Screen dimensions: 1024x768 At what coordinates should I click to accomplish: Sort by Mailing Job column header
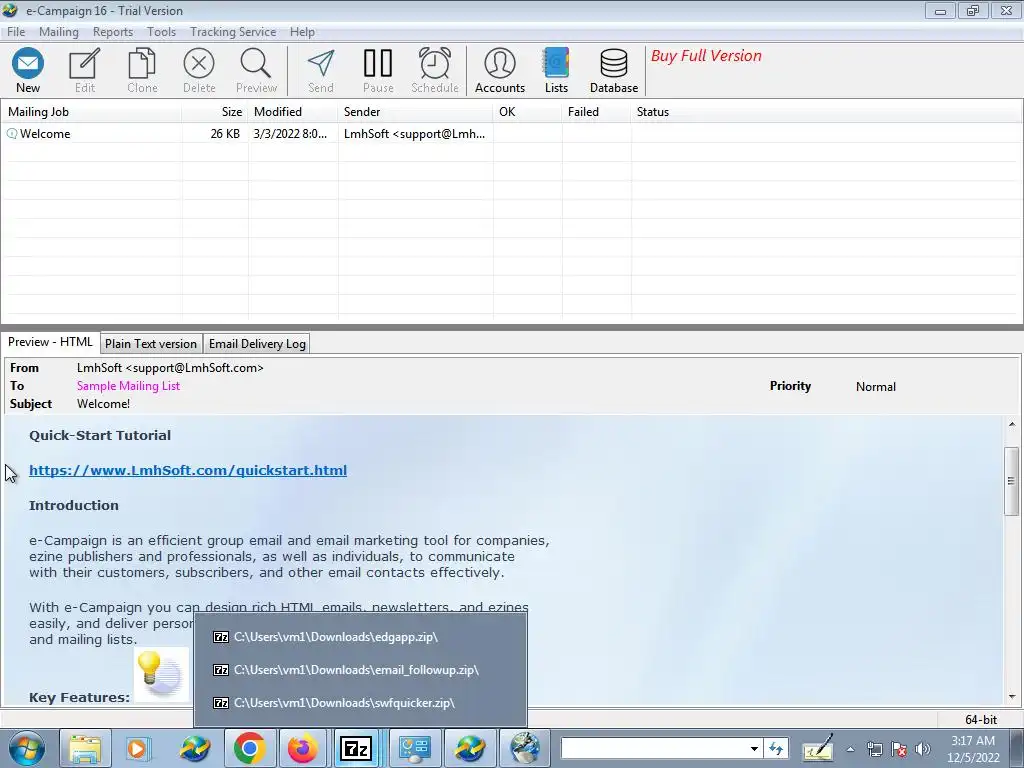(x=91, y=112)
